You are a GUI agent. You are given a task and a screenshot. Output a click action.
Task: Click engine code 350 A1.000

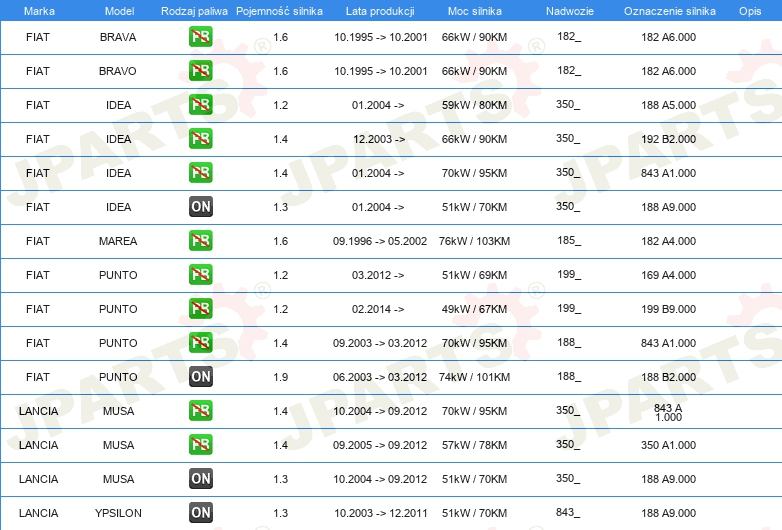tap(668, 445)
